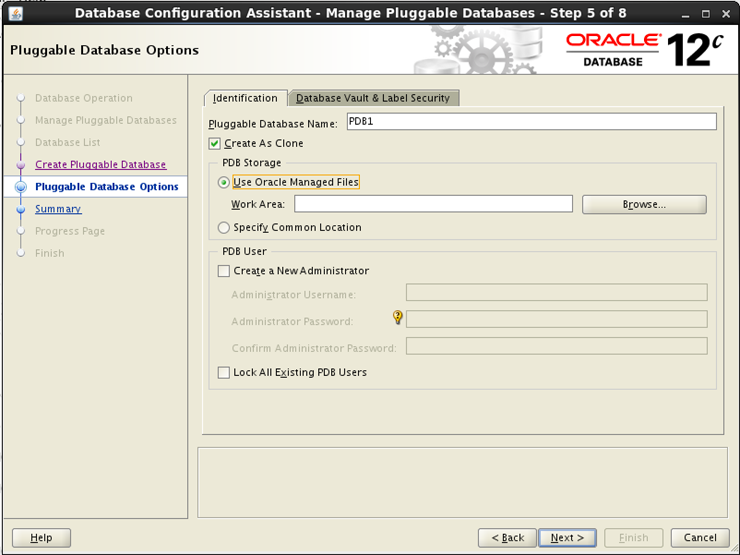Select Pluggable Database Options step in sidebar

point(107,187)
